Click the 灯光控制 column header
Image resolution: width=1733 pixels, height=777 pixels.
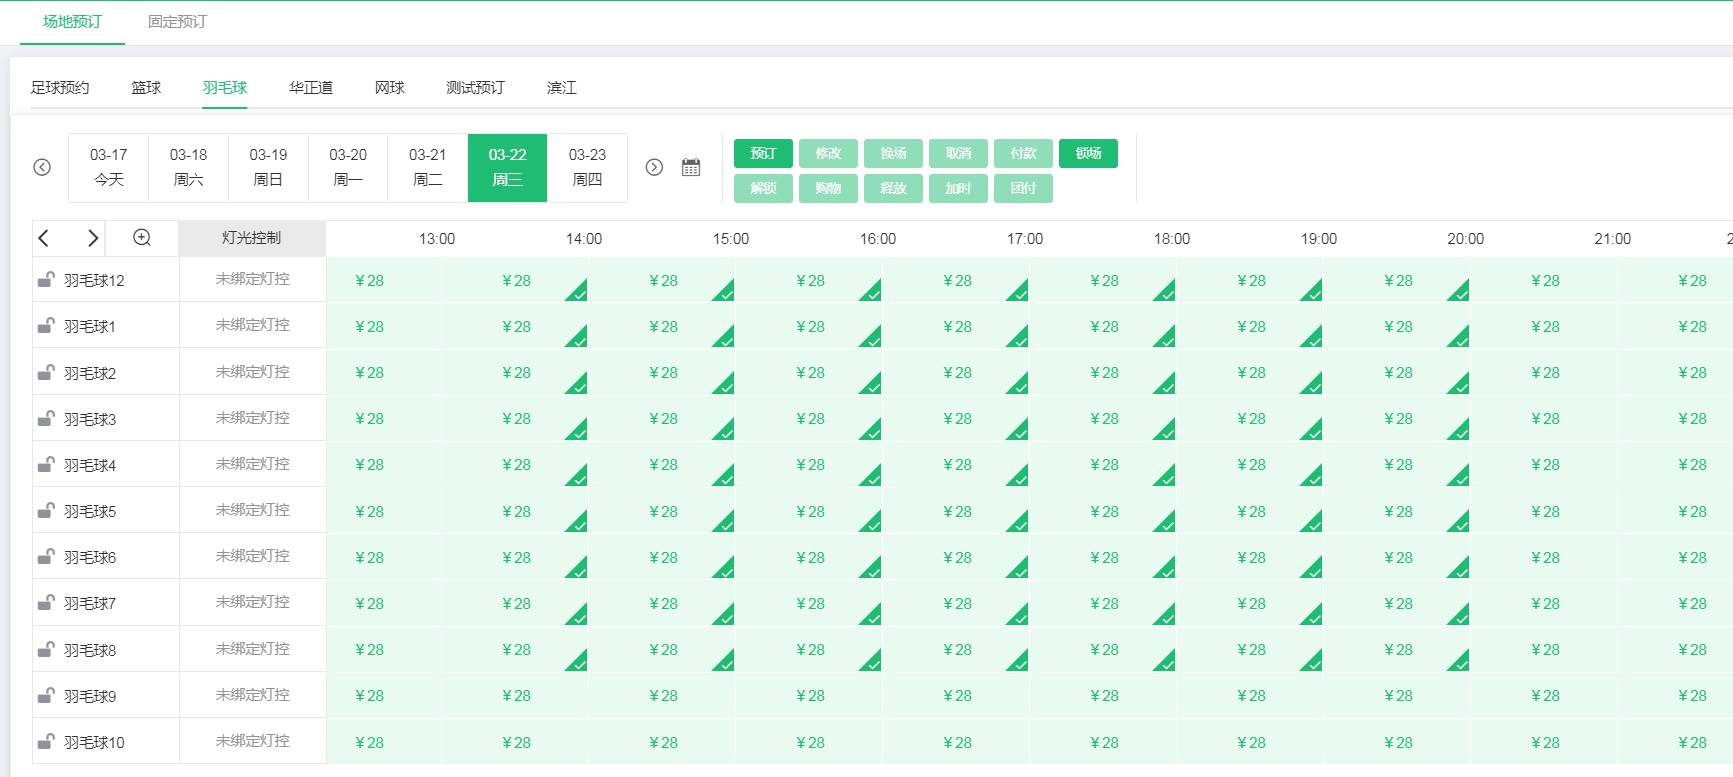coord(252,238)
